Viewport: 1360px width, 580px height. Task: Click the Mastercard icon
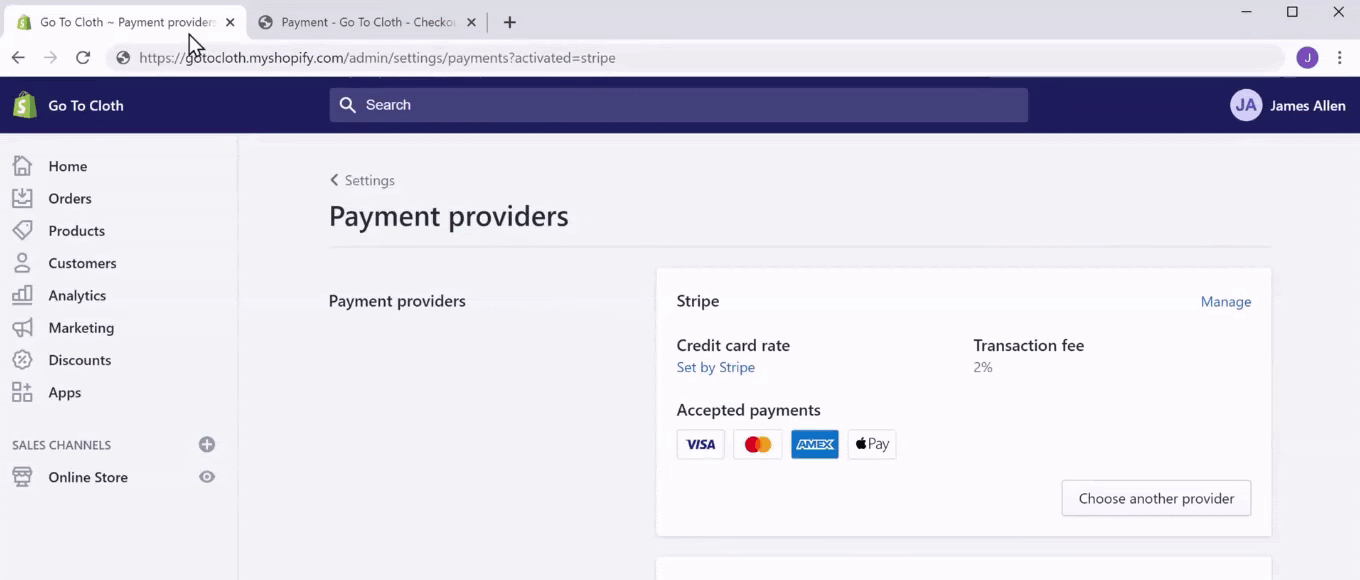point(758,444)
